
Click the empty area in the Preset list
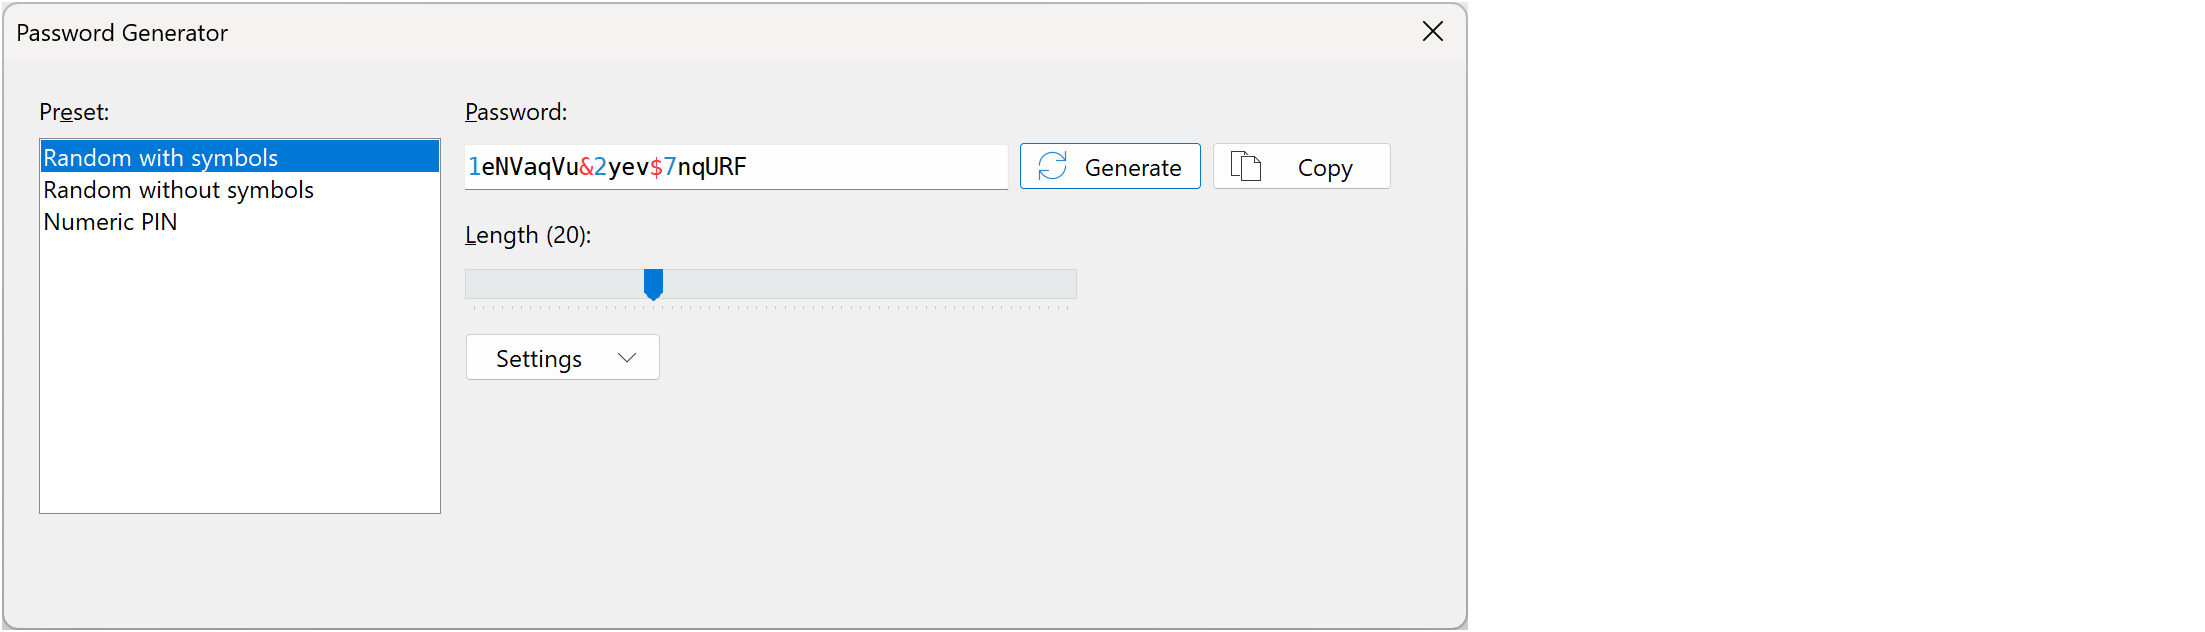point(240,380)
